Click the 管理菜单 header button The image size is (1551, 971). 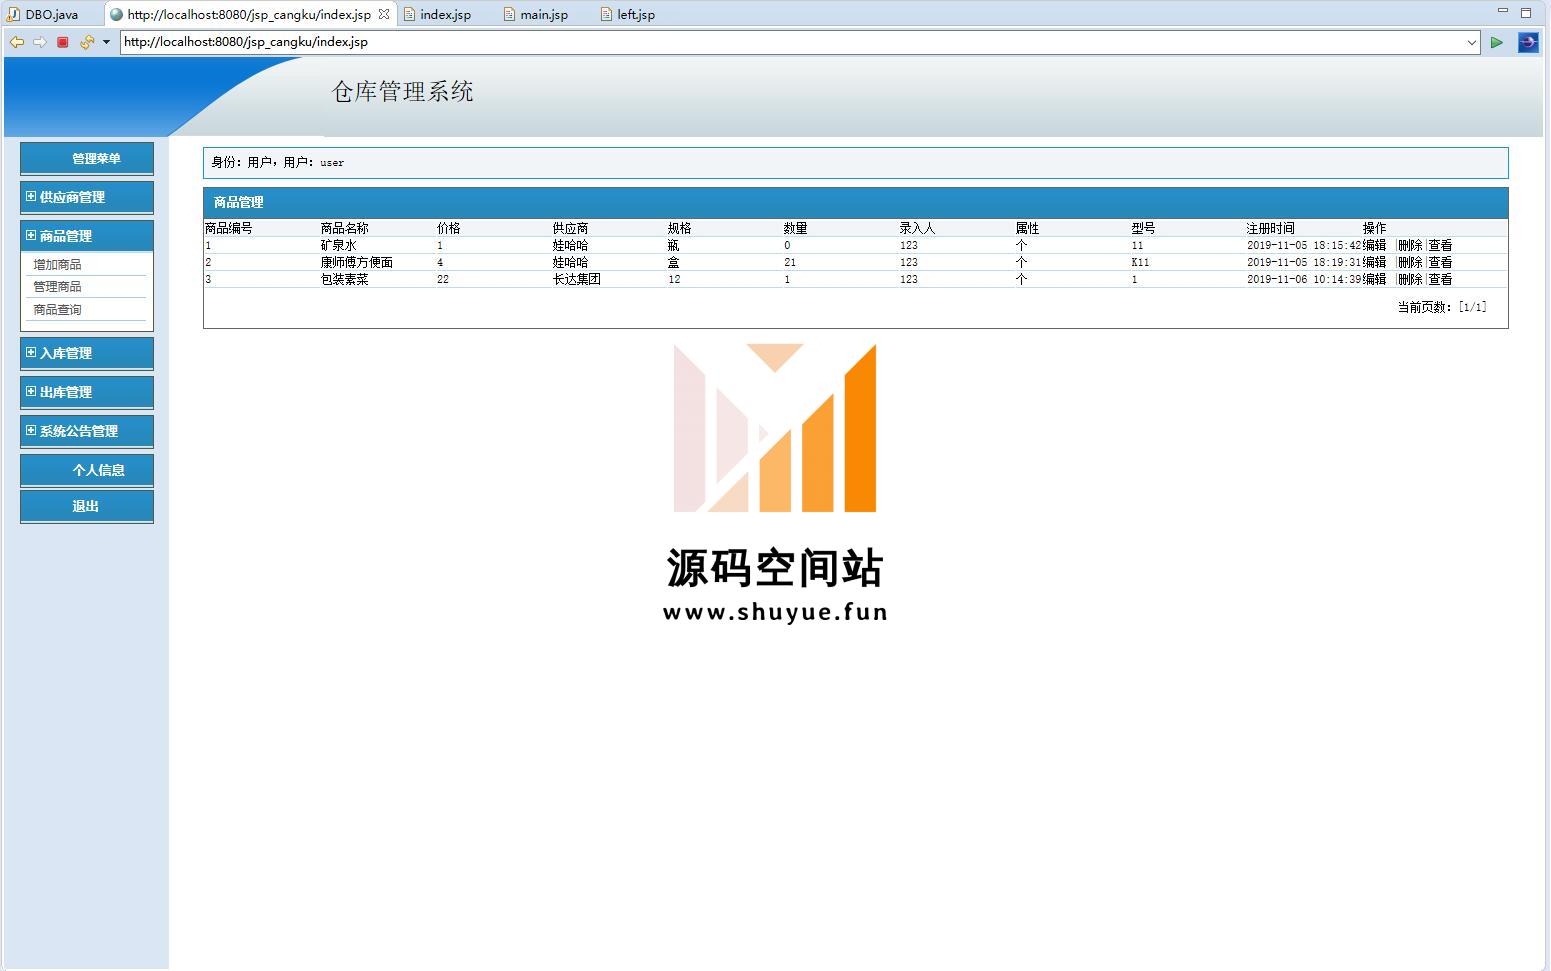tap(87, 158)
